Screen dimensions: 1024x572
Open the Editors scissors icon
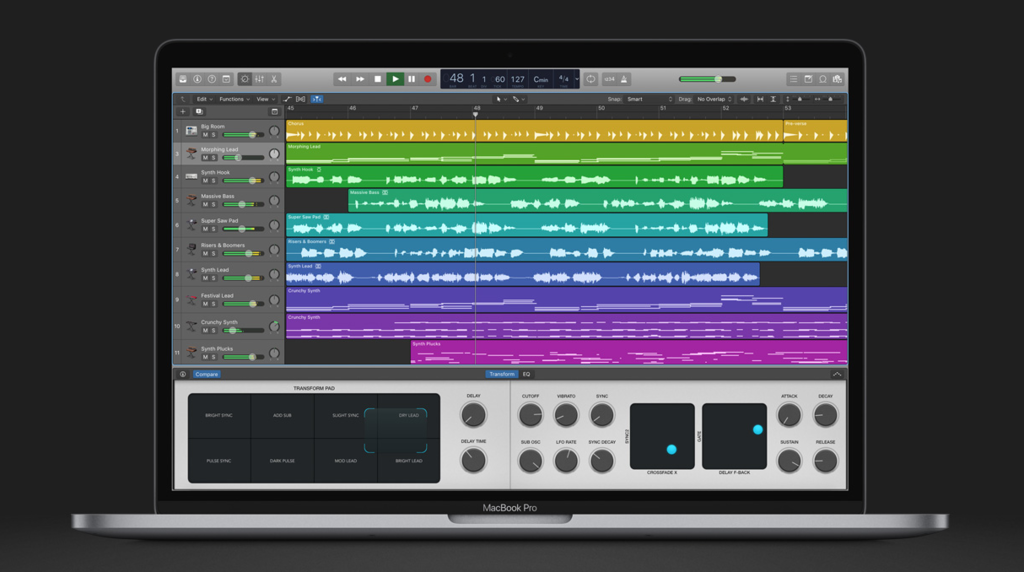pos(274,79)
